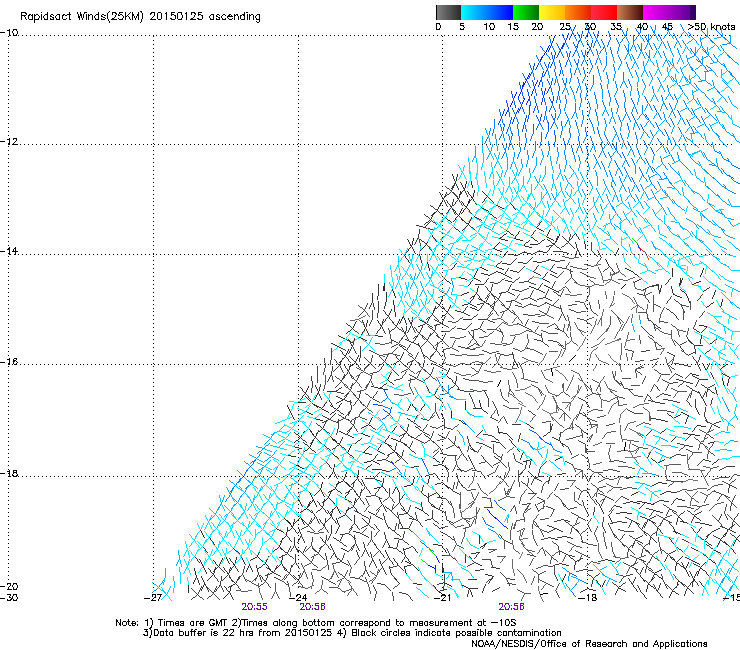
Task: Click the '-24' longitude axis label
Action: pyautogui.click(x=298, y=598)
